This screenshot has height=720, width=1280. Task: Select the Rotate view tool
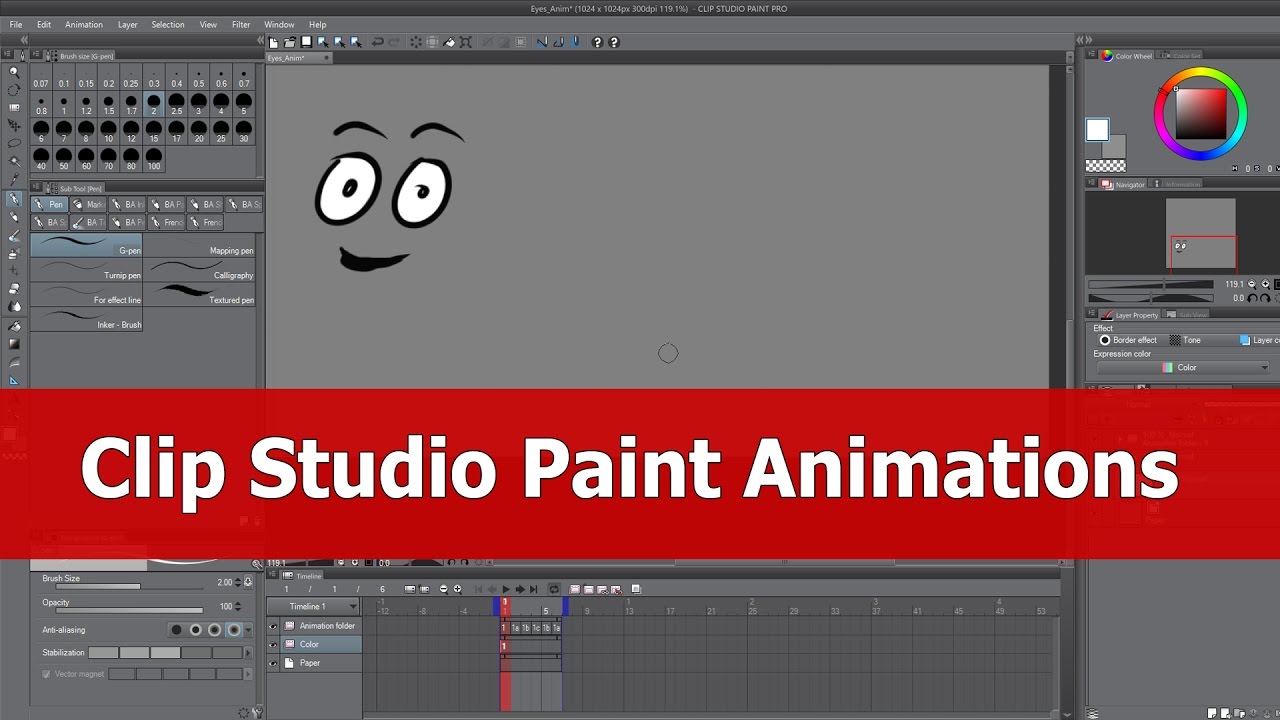[x=14, y=90]
